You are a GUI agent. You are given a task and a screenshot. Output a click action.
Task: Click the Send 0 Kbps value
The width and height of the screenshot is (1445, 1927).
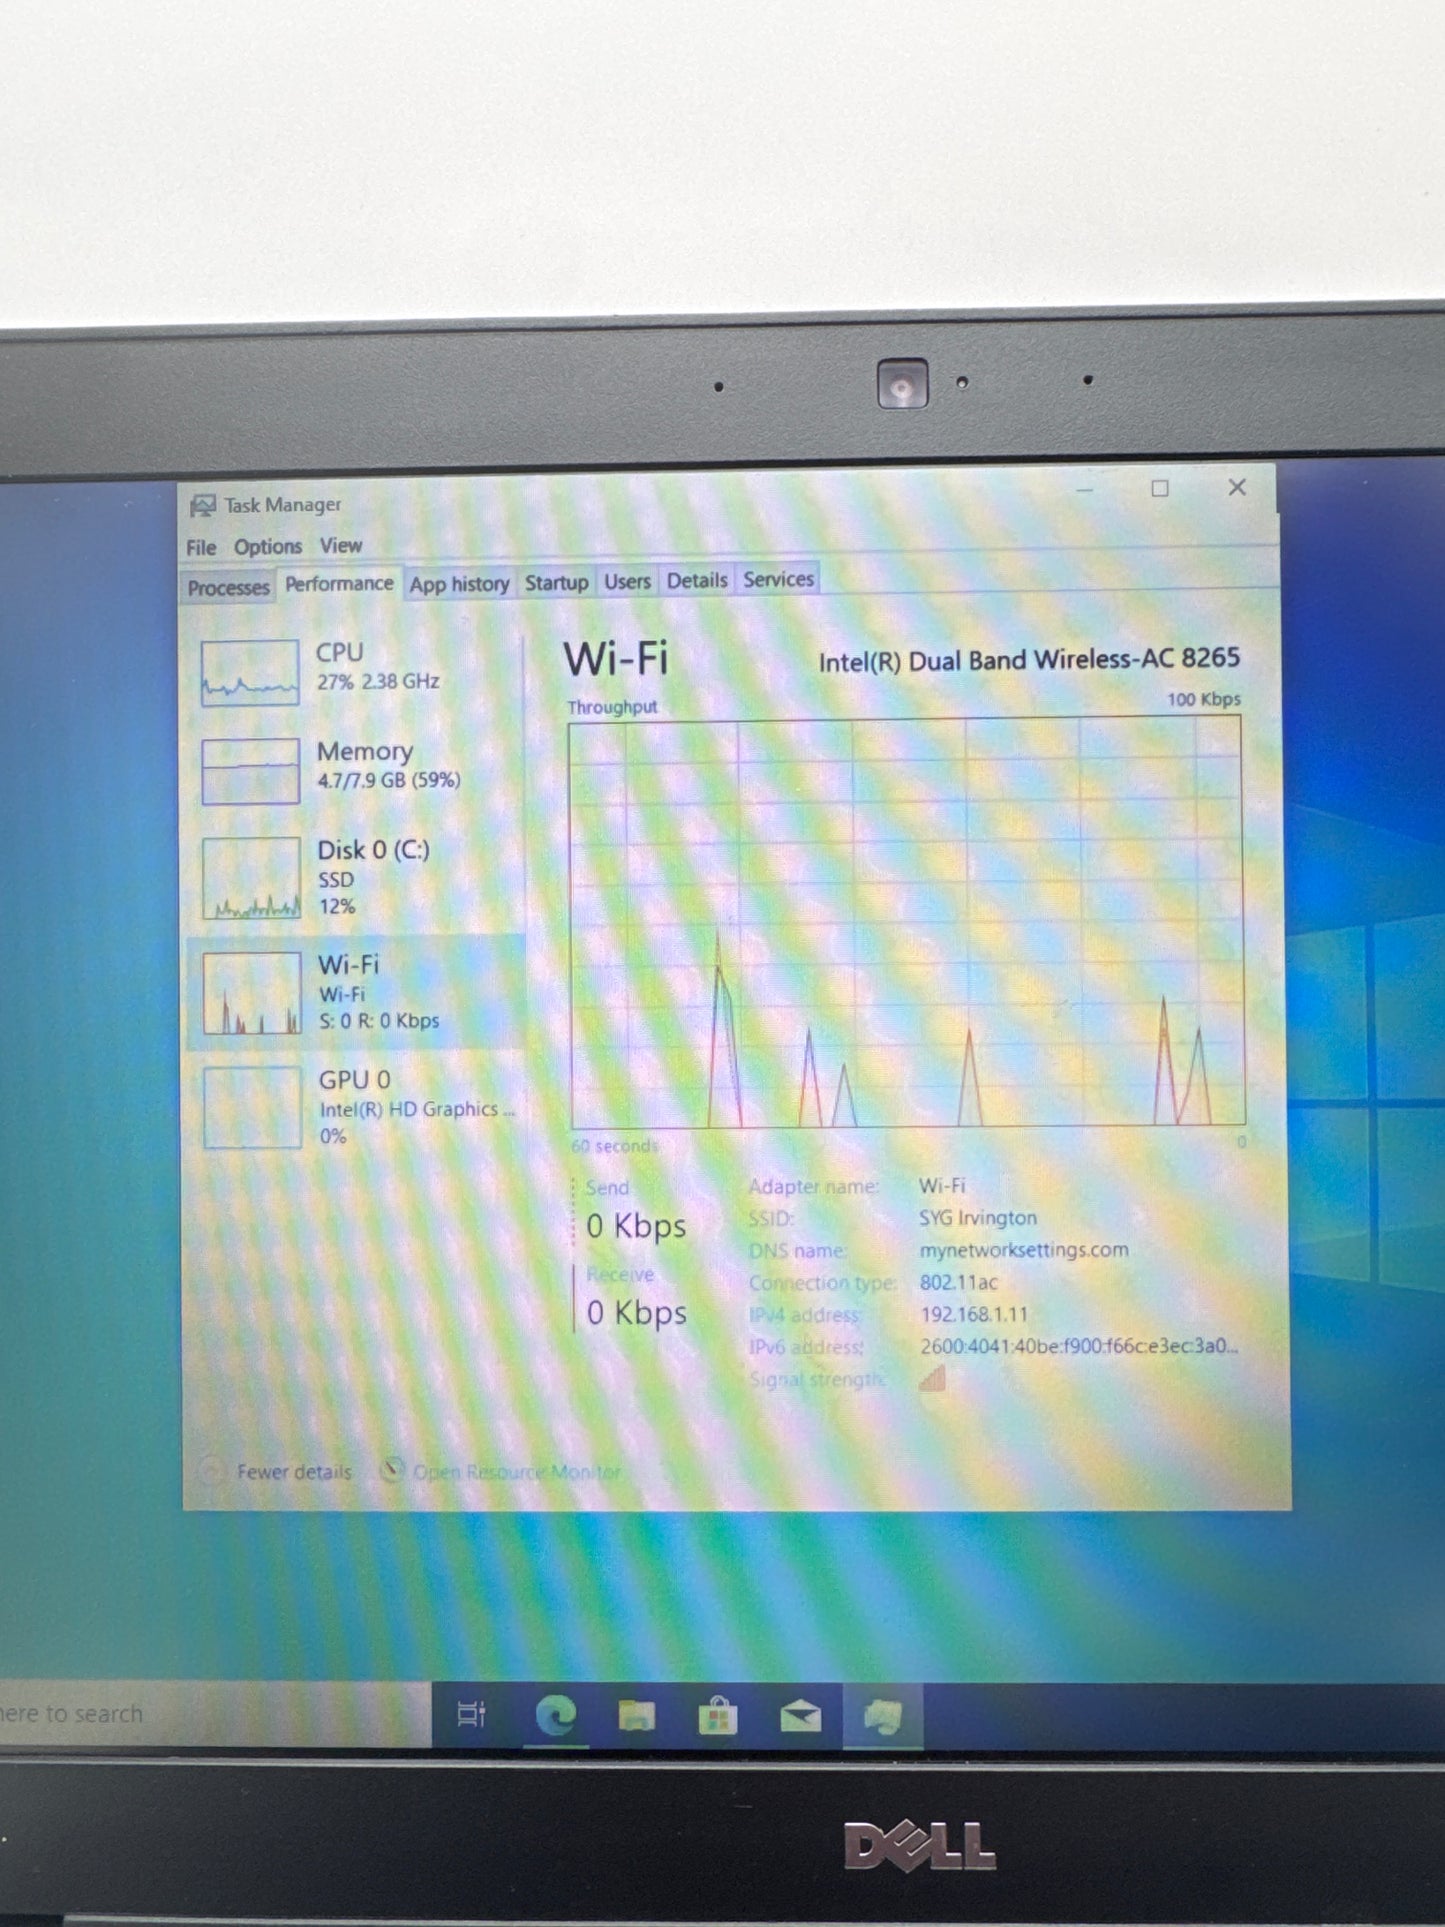pyautogui.click(x=637, y=1226)
